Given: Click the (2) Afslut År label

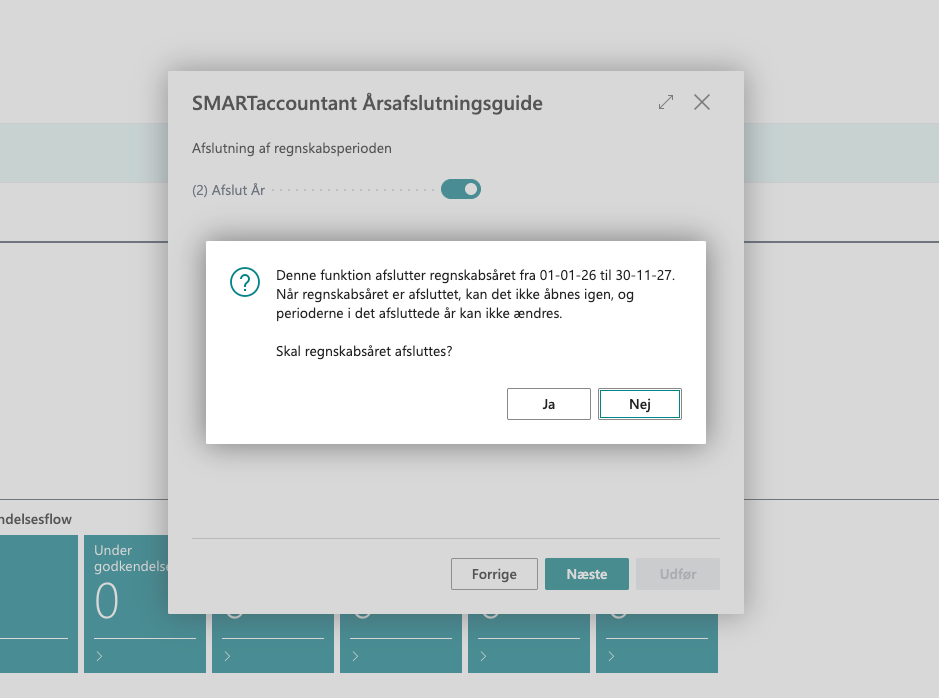Looking at the screenshot, I should pos(229,190).
